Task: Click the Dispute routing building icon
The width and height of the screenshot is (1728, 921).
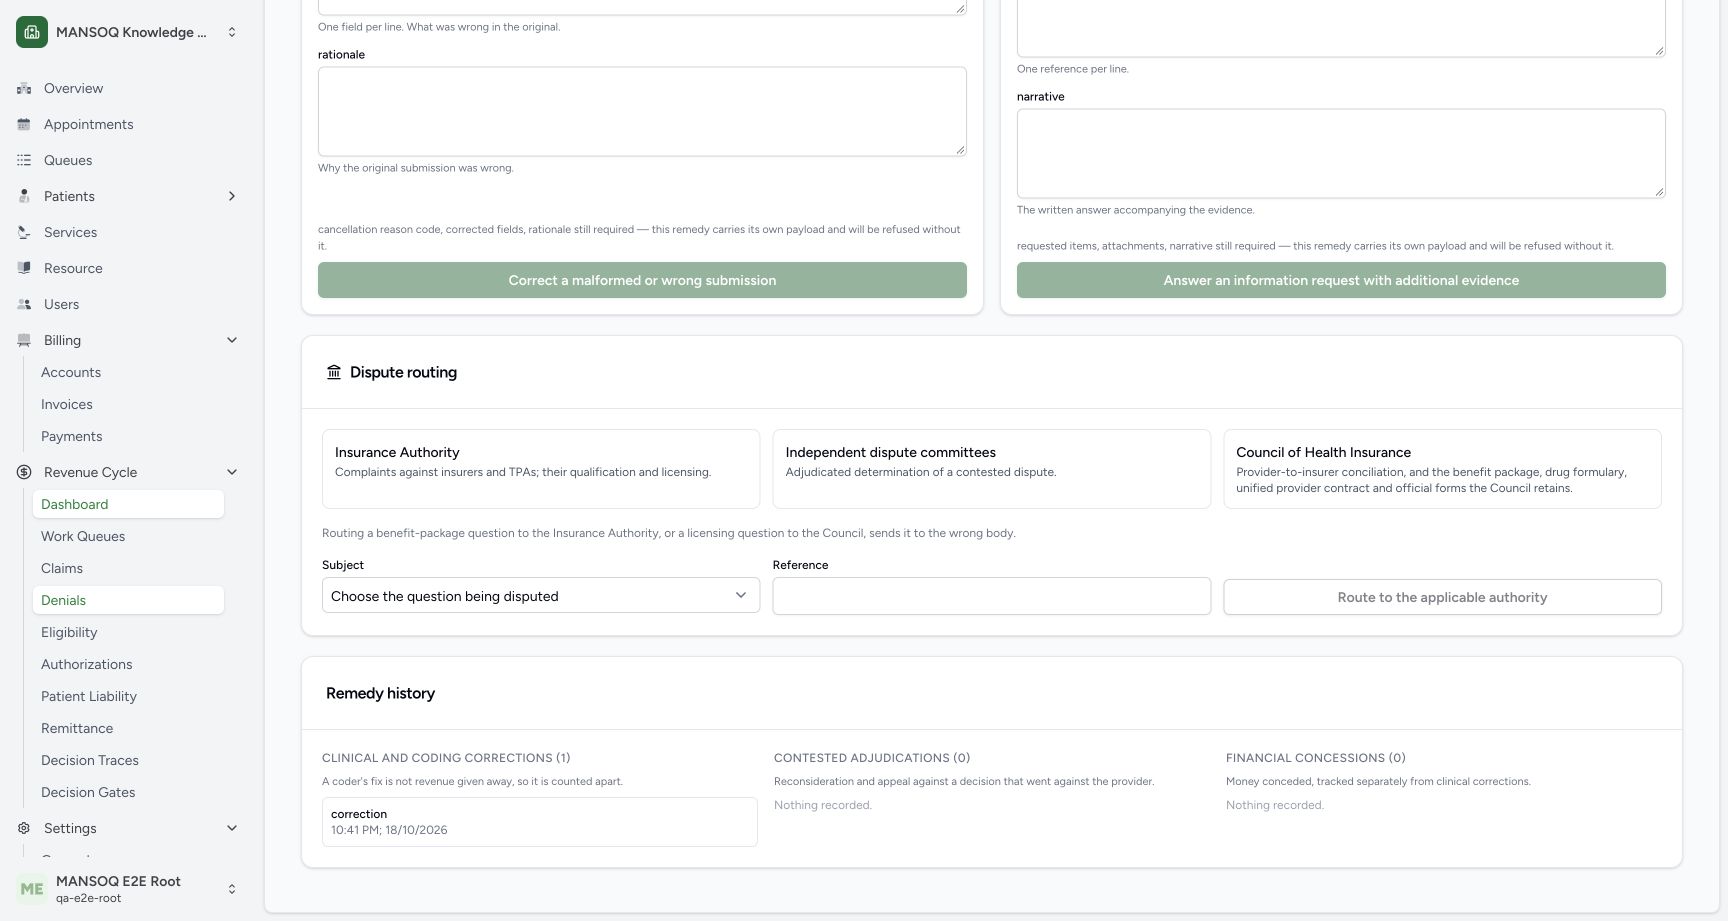Action: tap(334, 372)
